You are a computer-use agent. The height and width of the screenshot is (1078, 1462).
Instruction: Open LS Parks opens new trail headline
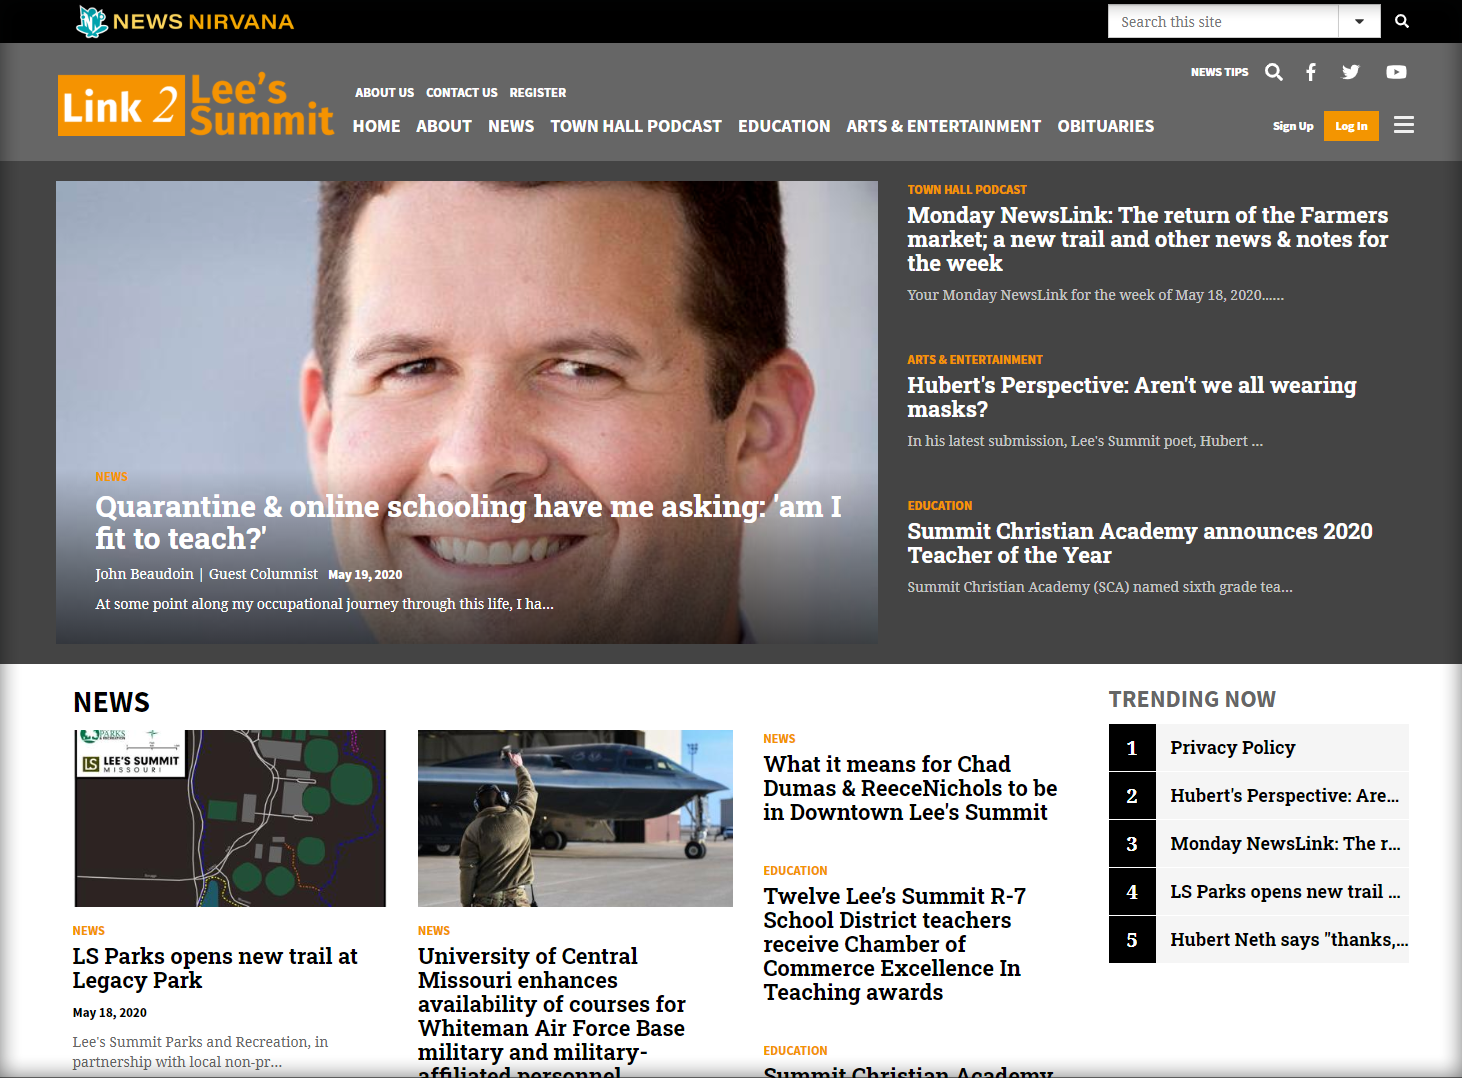point(215,968)
